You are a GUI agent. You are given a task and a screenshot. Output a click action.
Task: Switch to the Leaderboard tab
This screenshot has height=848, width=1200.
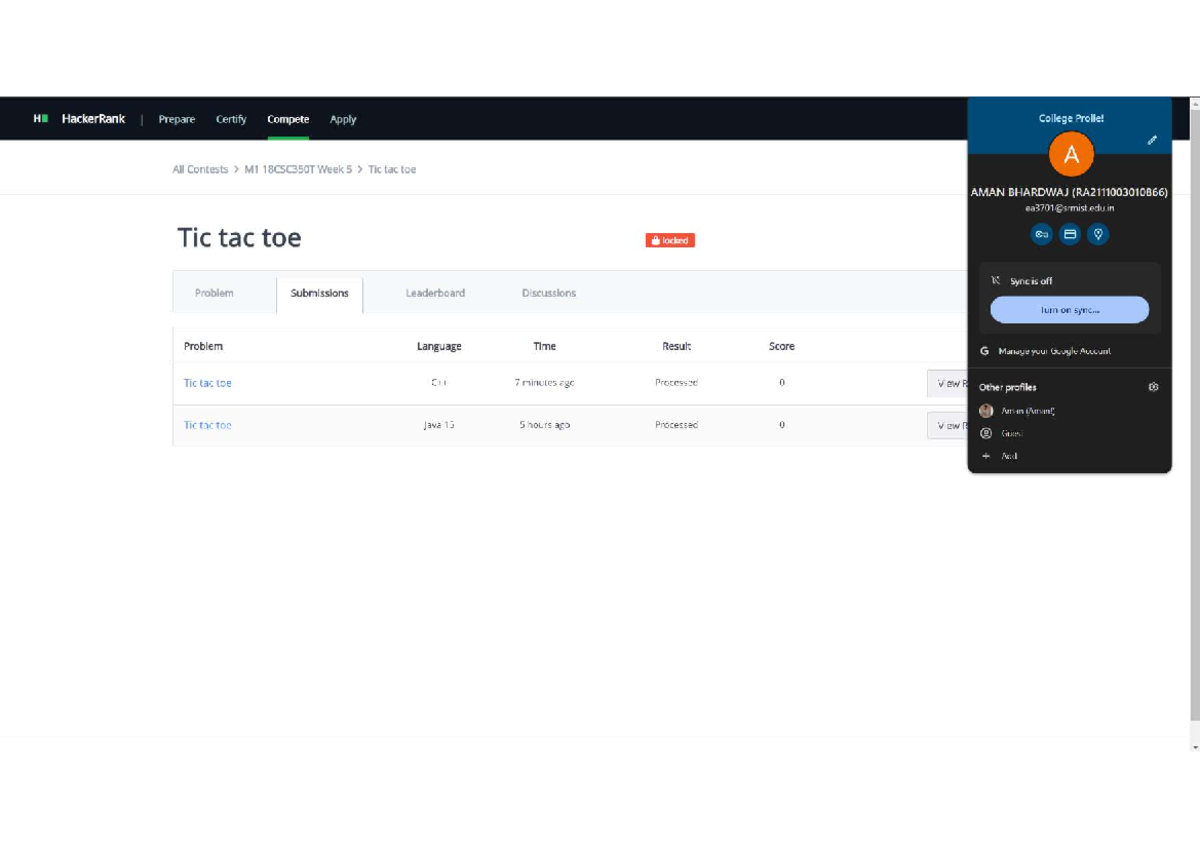tap(435, 293)
